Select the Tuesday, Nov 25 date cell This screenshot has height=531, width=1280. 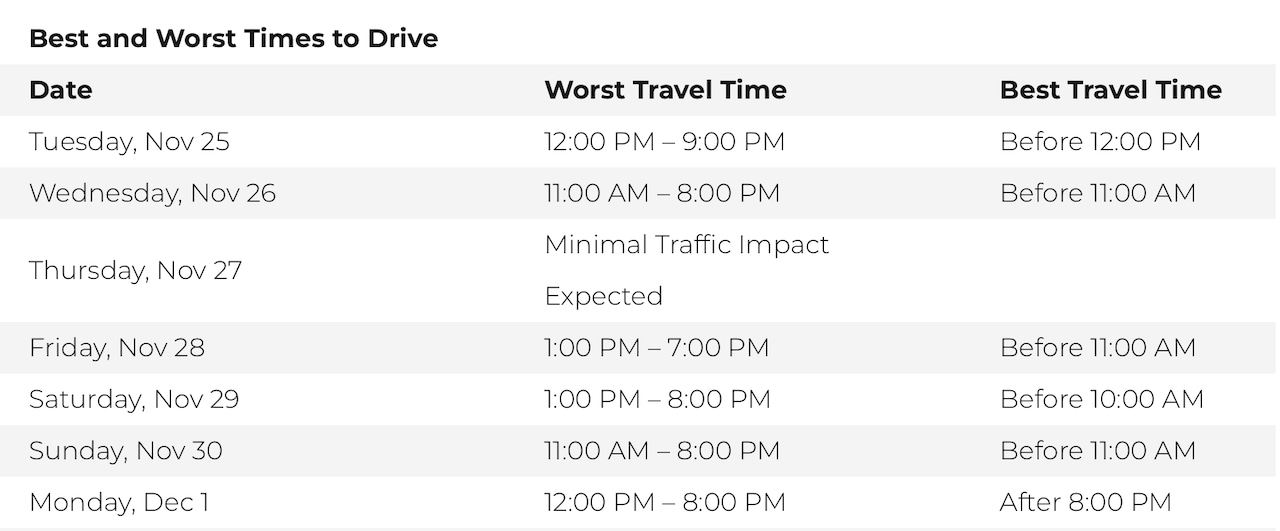point(129,142)
